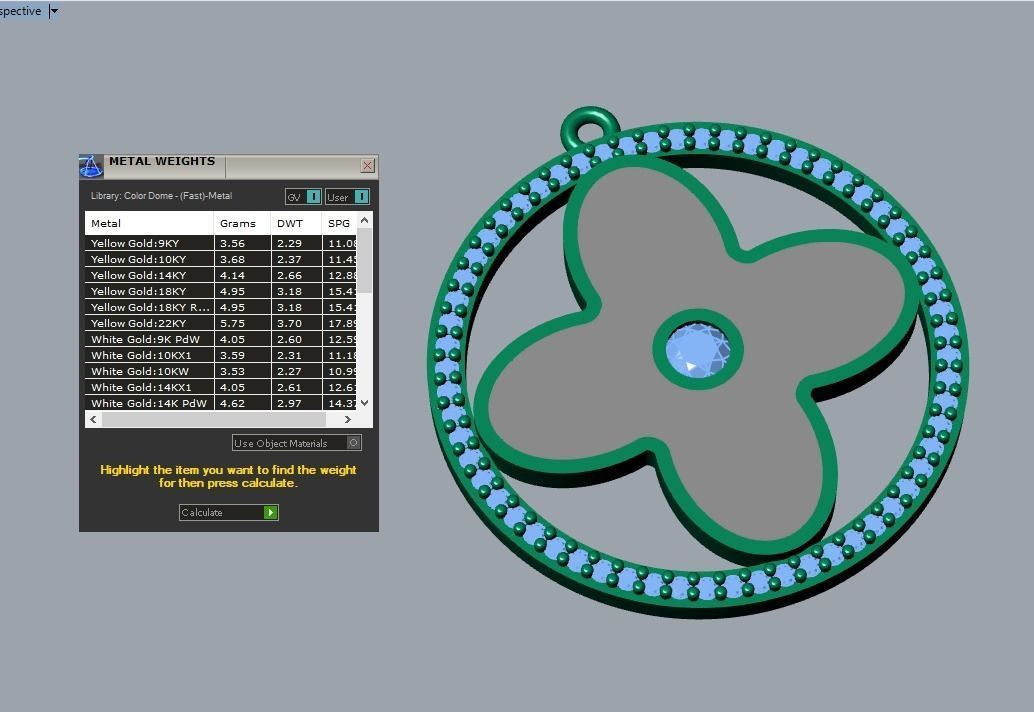
Task: Select the White Gold:14K PdW row
Action: 221,403
